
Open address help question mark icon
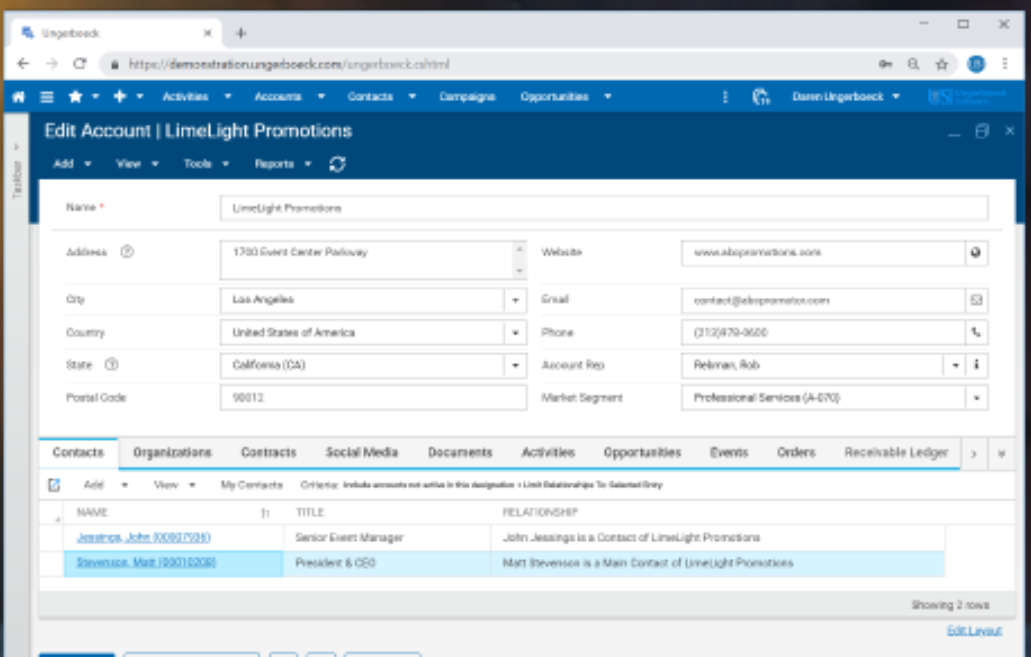pos(127,252)
